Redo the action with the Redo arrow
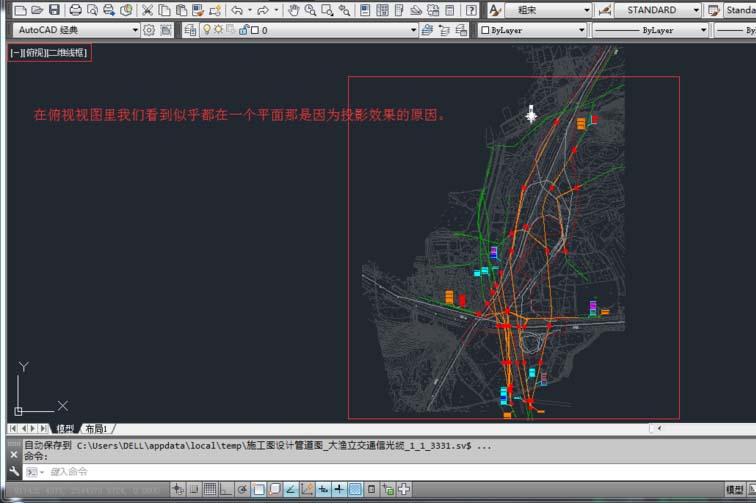The image size is (756, 503). 263,10
